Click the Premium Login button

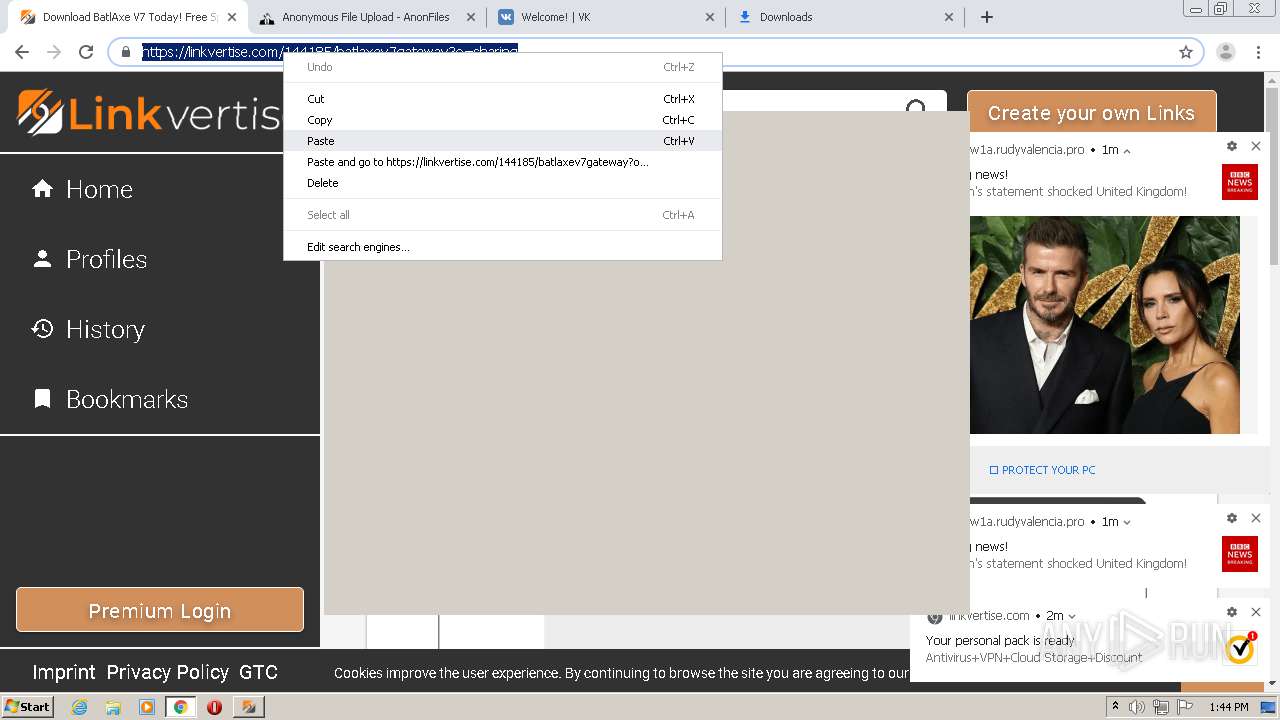tap(160, 610)
